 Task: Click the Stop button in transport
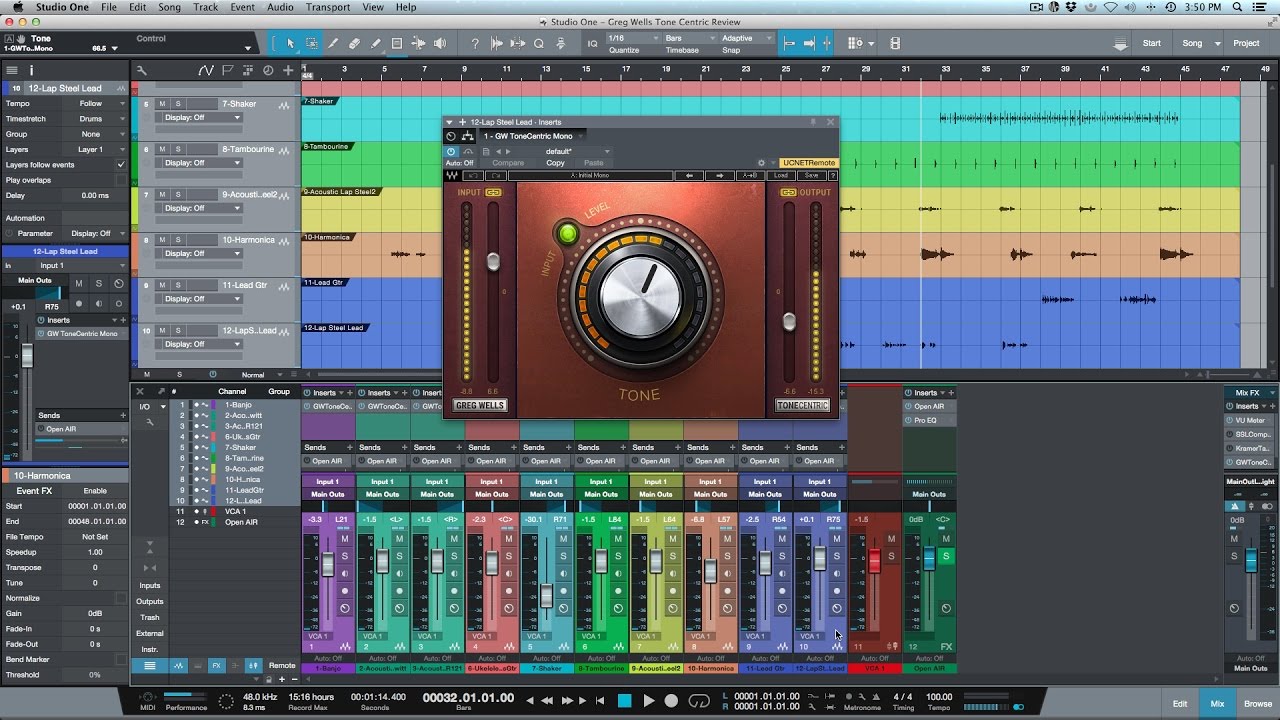[625, 701]
